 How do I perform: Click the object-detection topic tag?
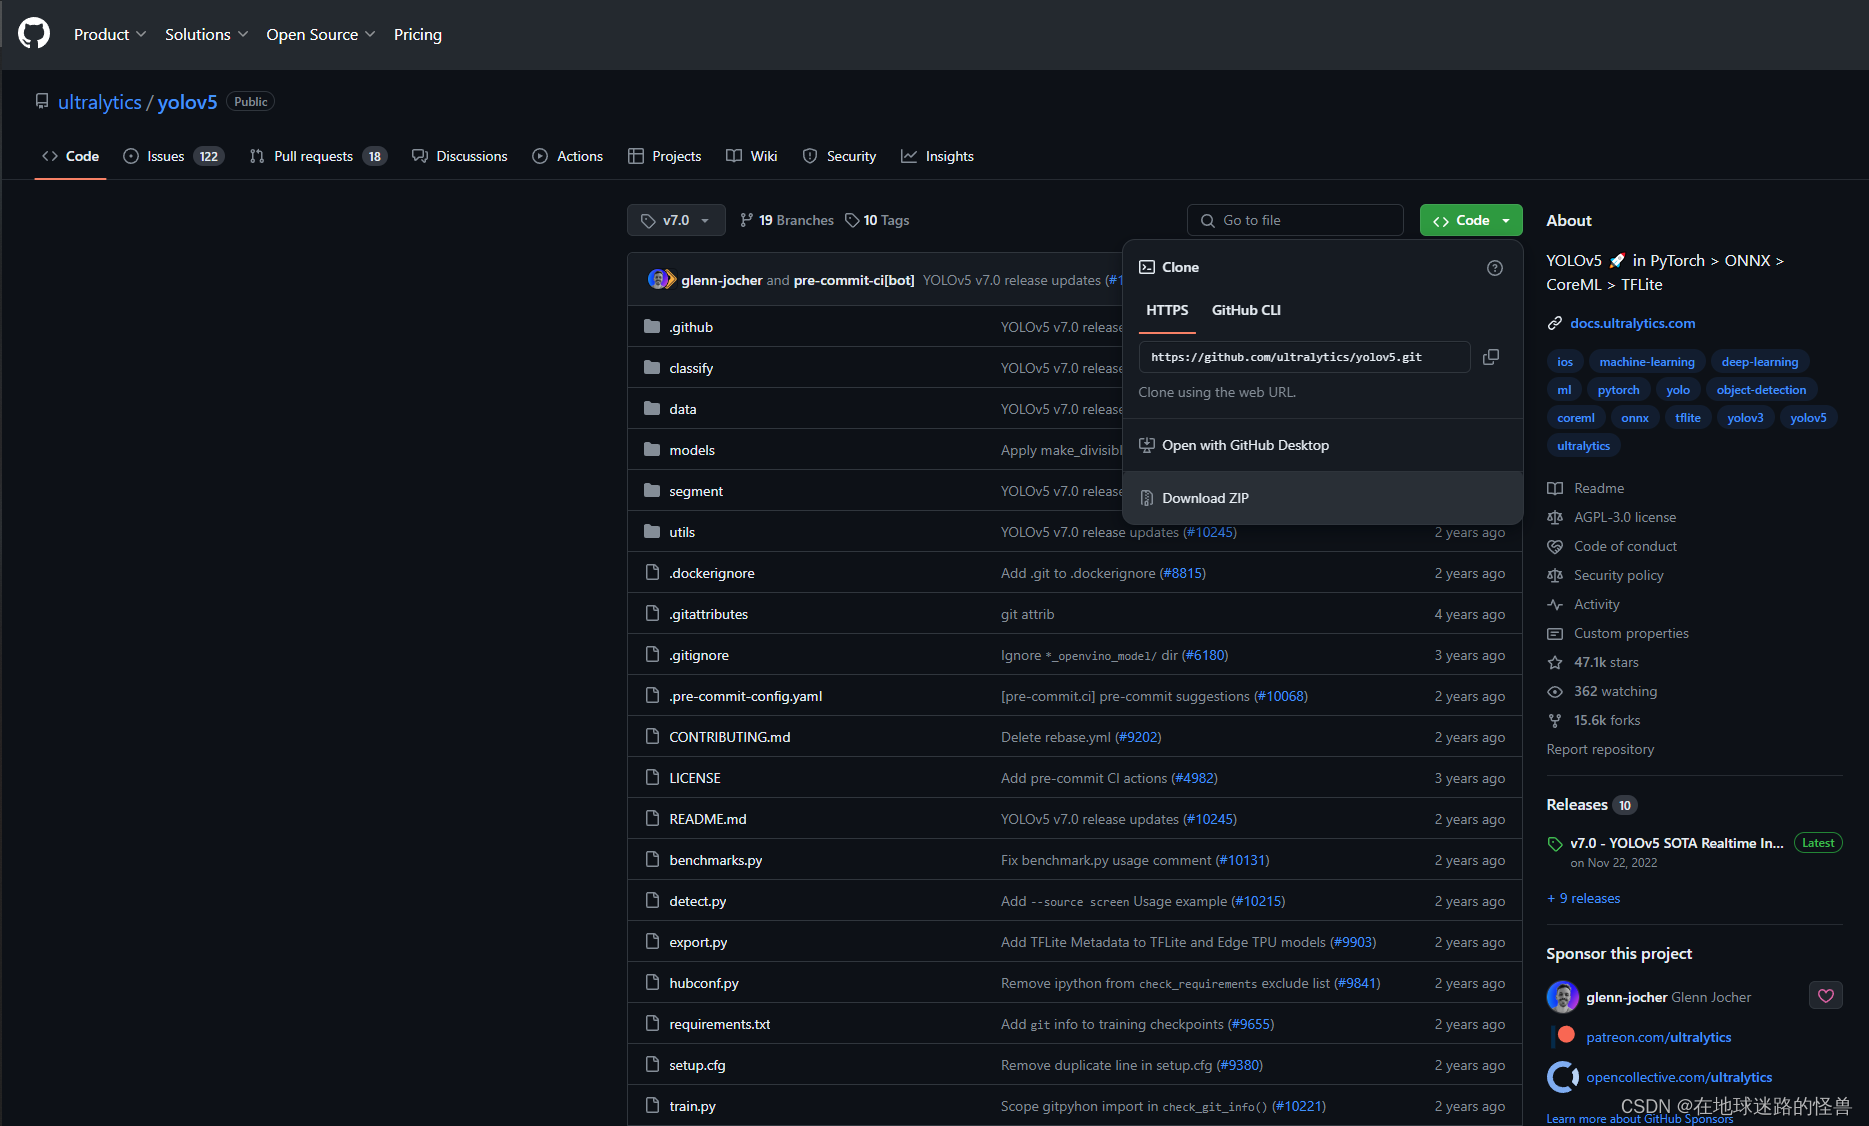pyautogui.click(x=1761, y=390)
